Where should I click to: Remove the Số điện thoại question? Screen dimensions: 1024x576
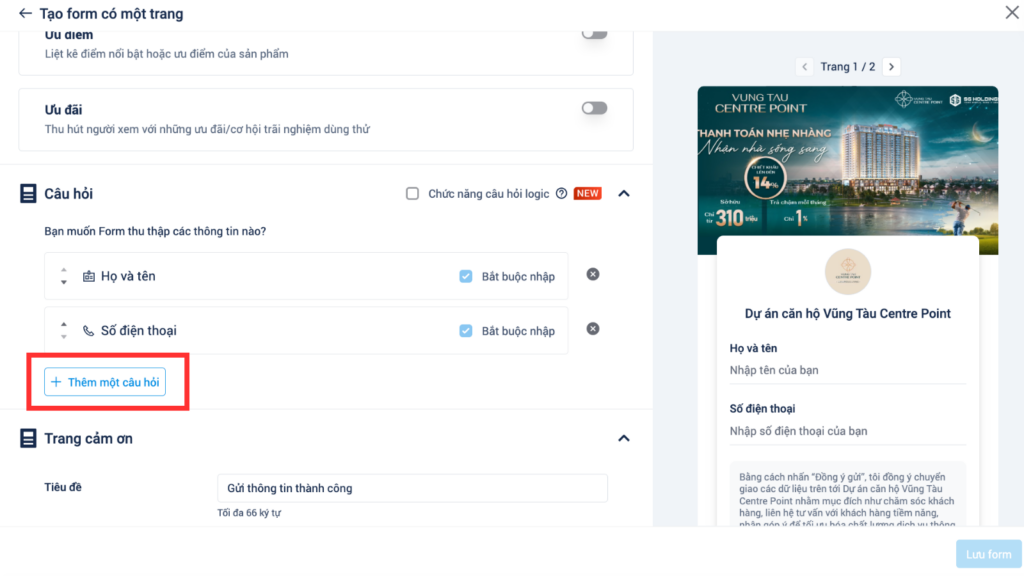coord(592,328)
